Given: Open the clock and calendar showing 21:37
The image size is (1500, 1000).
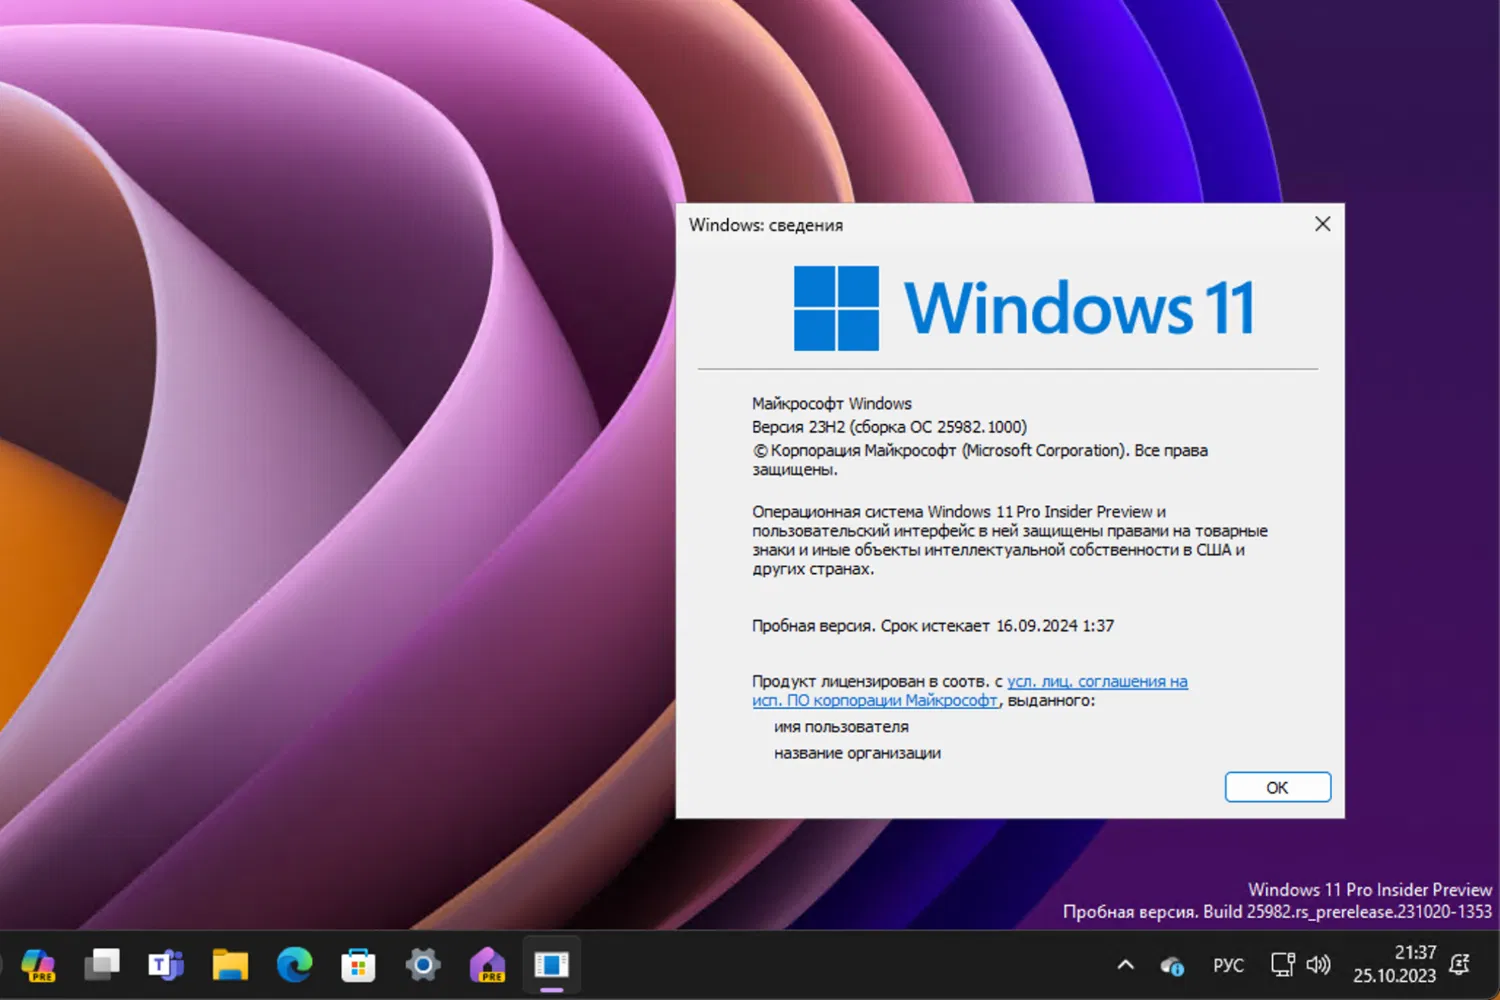Looking at the screenshot, I should 1394,964.
